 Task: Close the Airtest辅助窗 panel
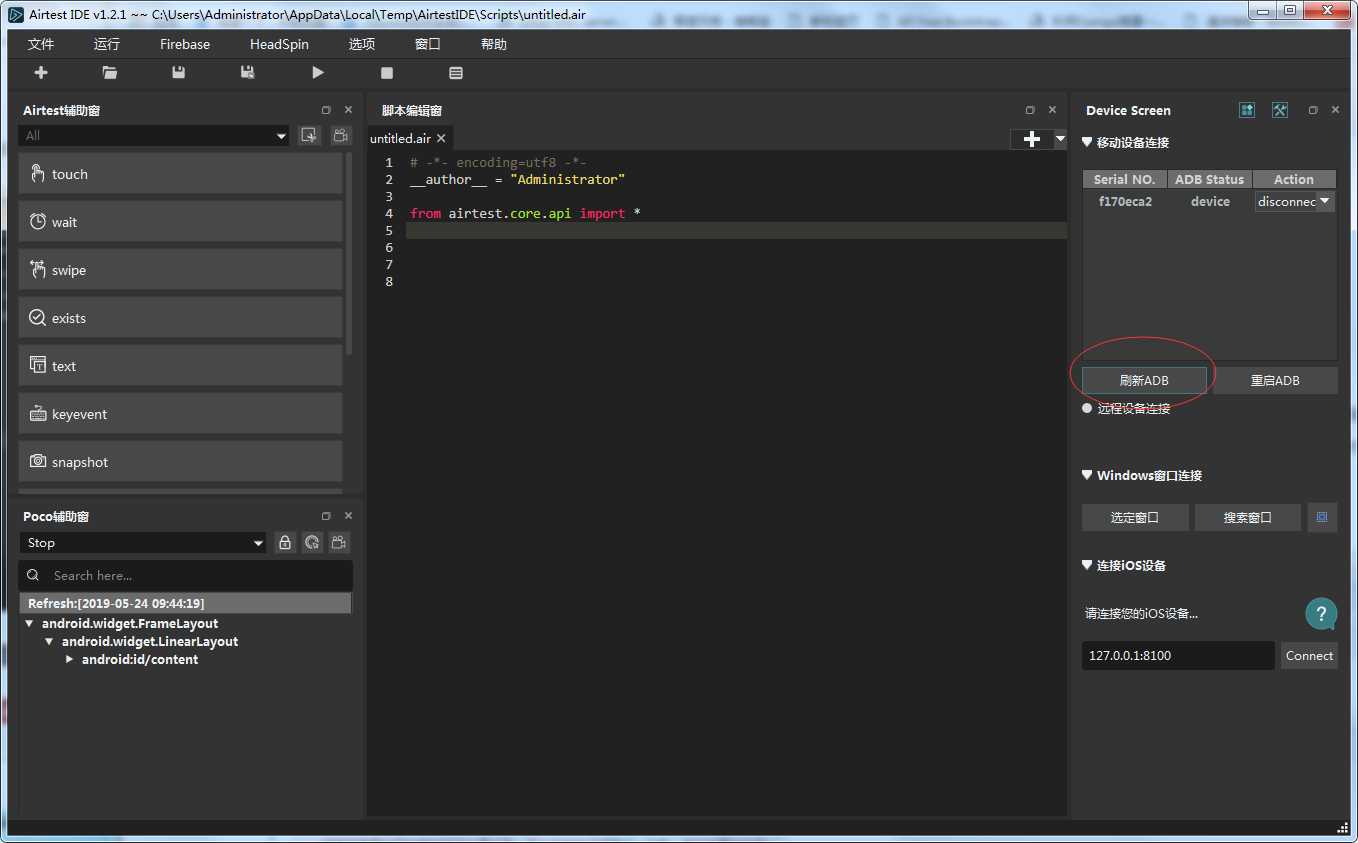[x=348, y=110]
